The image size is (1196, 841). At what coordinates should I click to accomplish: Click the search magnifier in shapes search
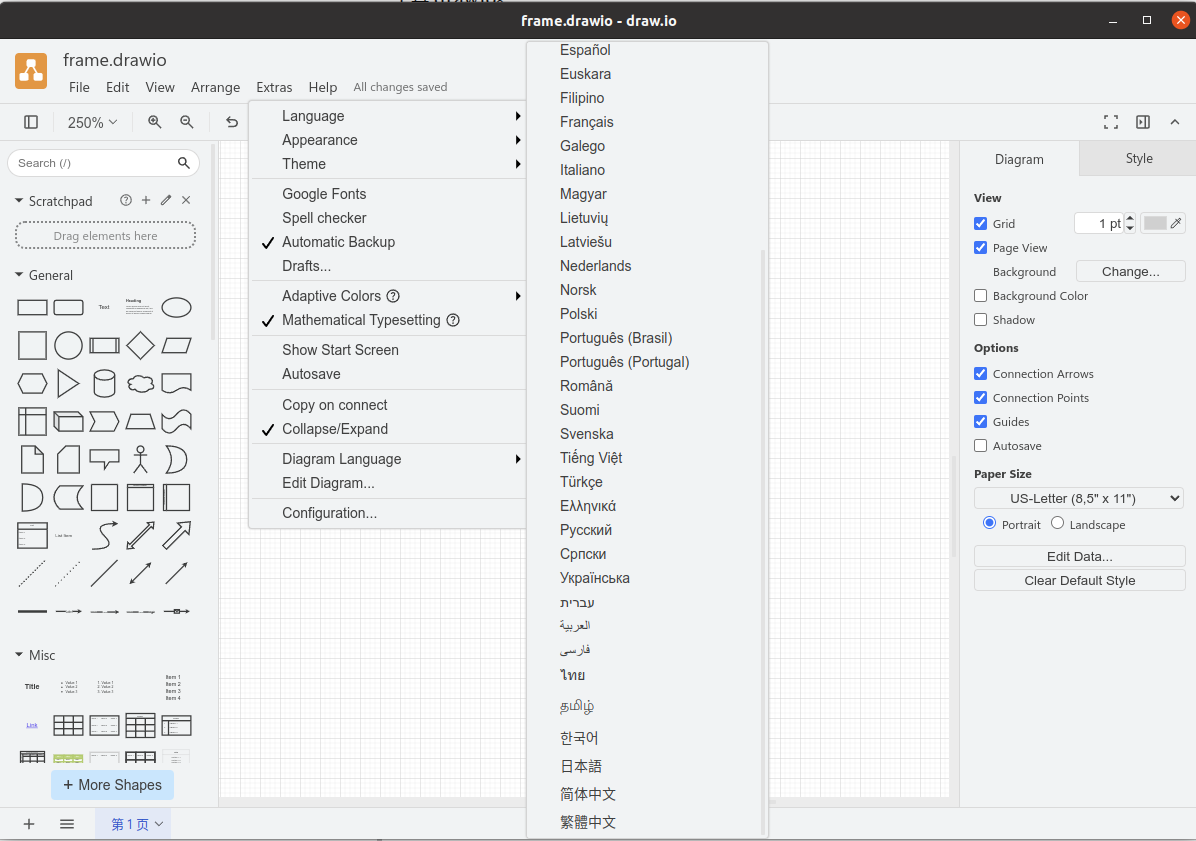point(184,163)
